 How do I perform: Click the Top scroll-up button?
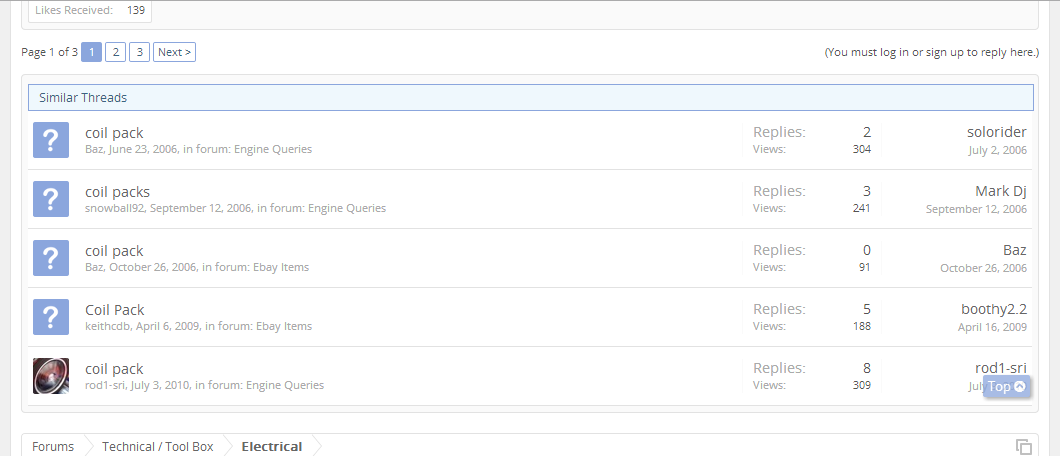point(1007,386)
